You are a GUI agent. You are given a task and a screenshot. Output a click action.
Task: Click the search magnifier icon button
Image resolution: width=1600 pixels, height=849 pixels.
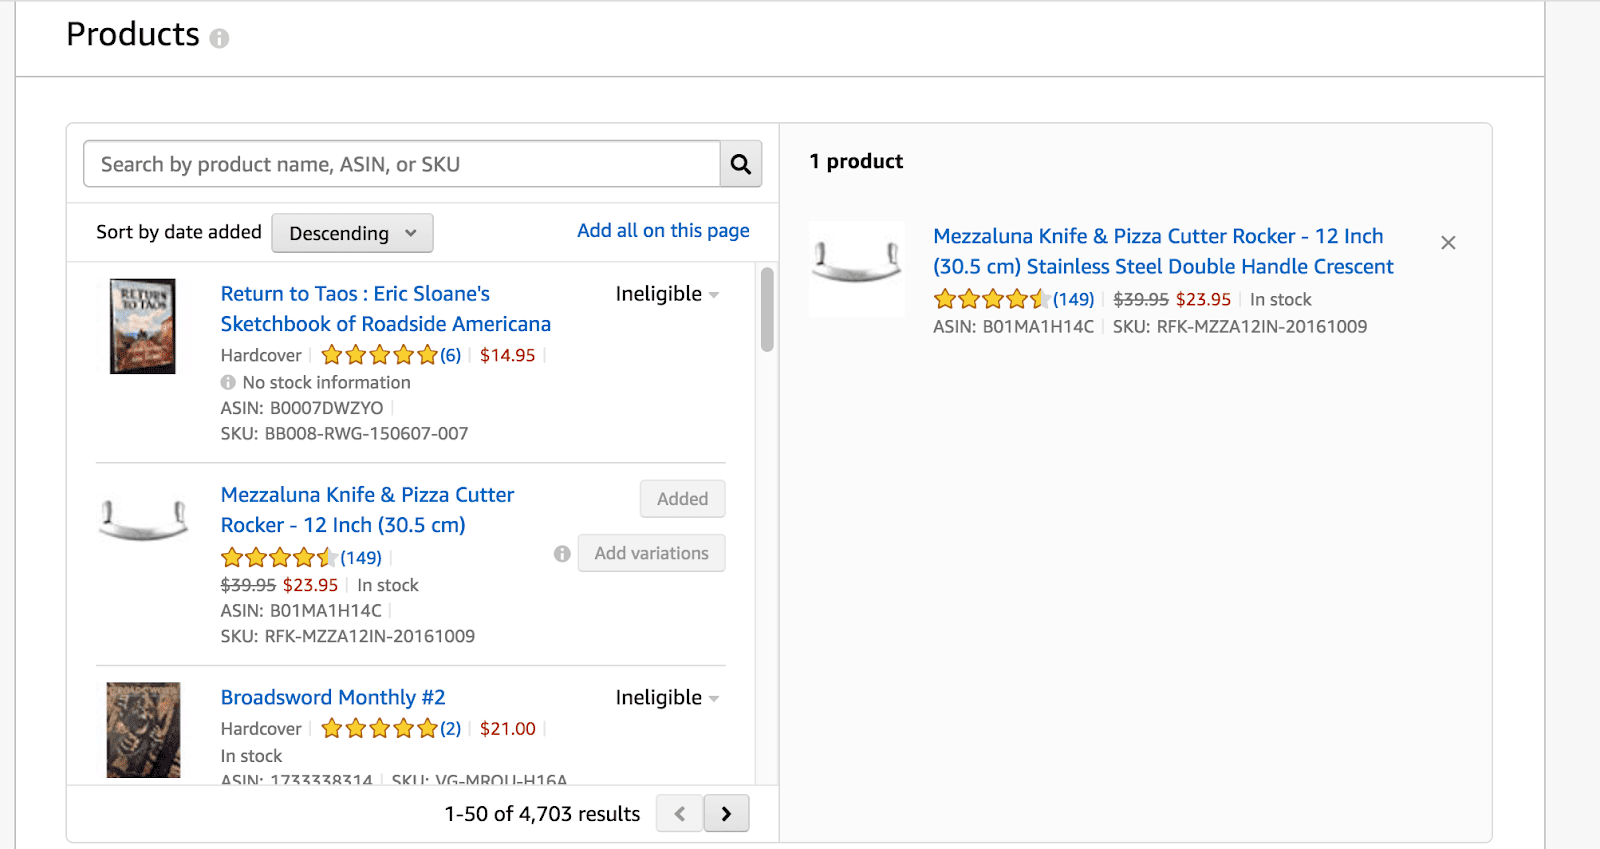click(x=740, y=164)
